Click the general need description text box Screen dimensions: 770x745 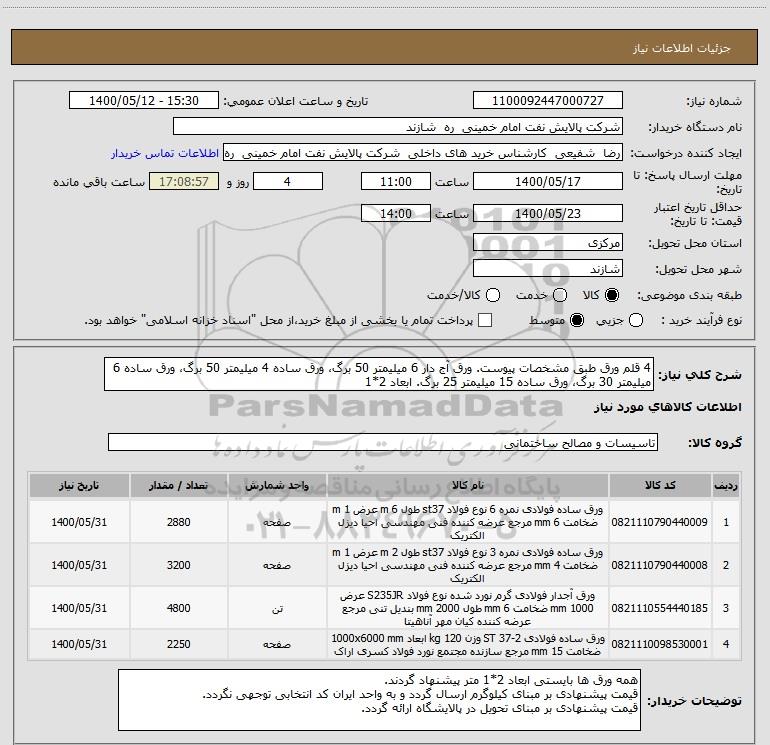(379, 374)
